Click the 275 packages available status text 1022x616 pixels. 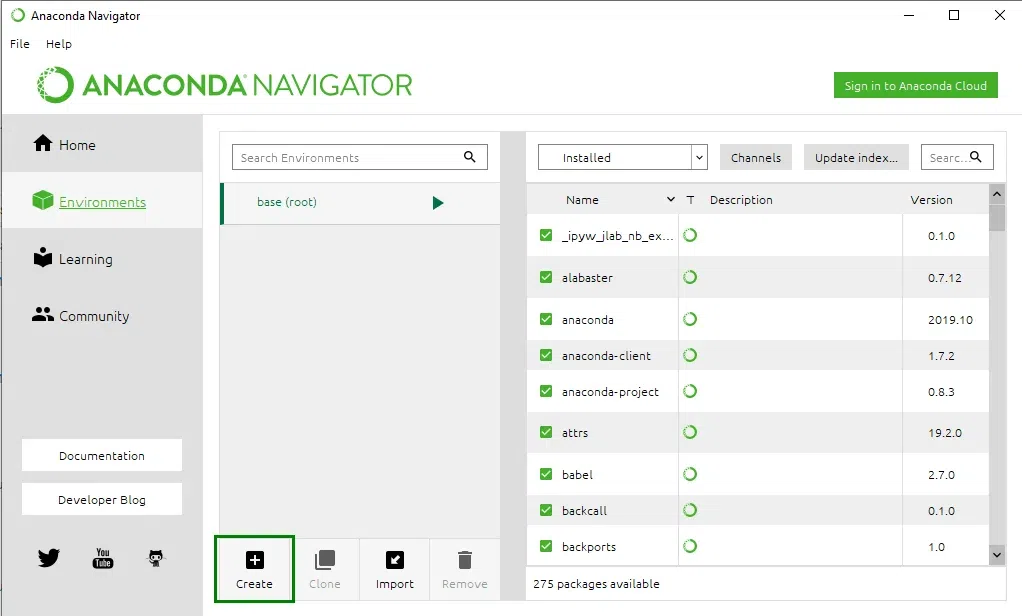point(596,584)
